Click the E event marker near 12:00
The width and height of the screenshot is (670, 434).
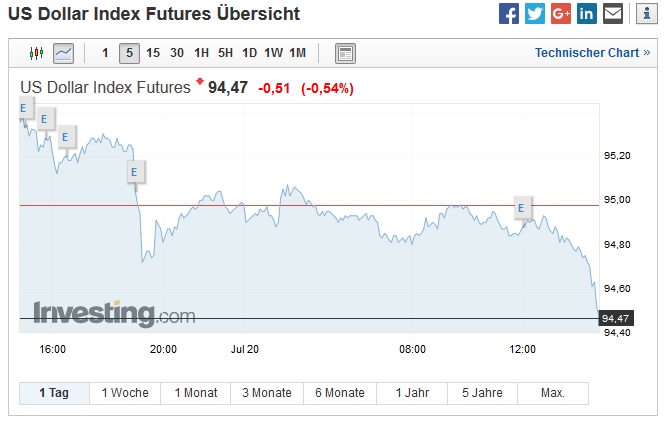click(521, 208)
